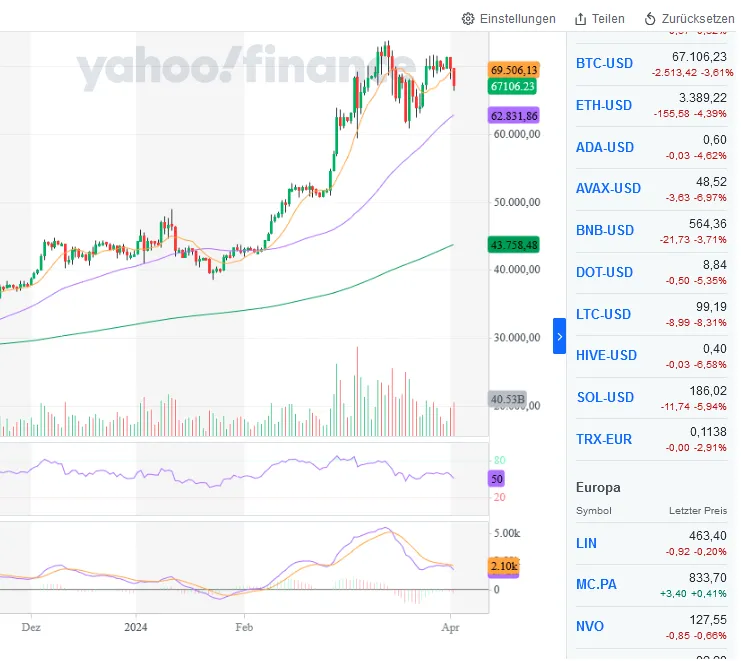
Task: Click ETH-USD price 3.389,22
Action: click(x=703, y=98)
